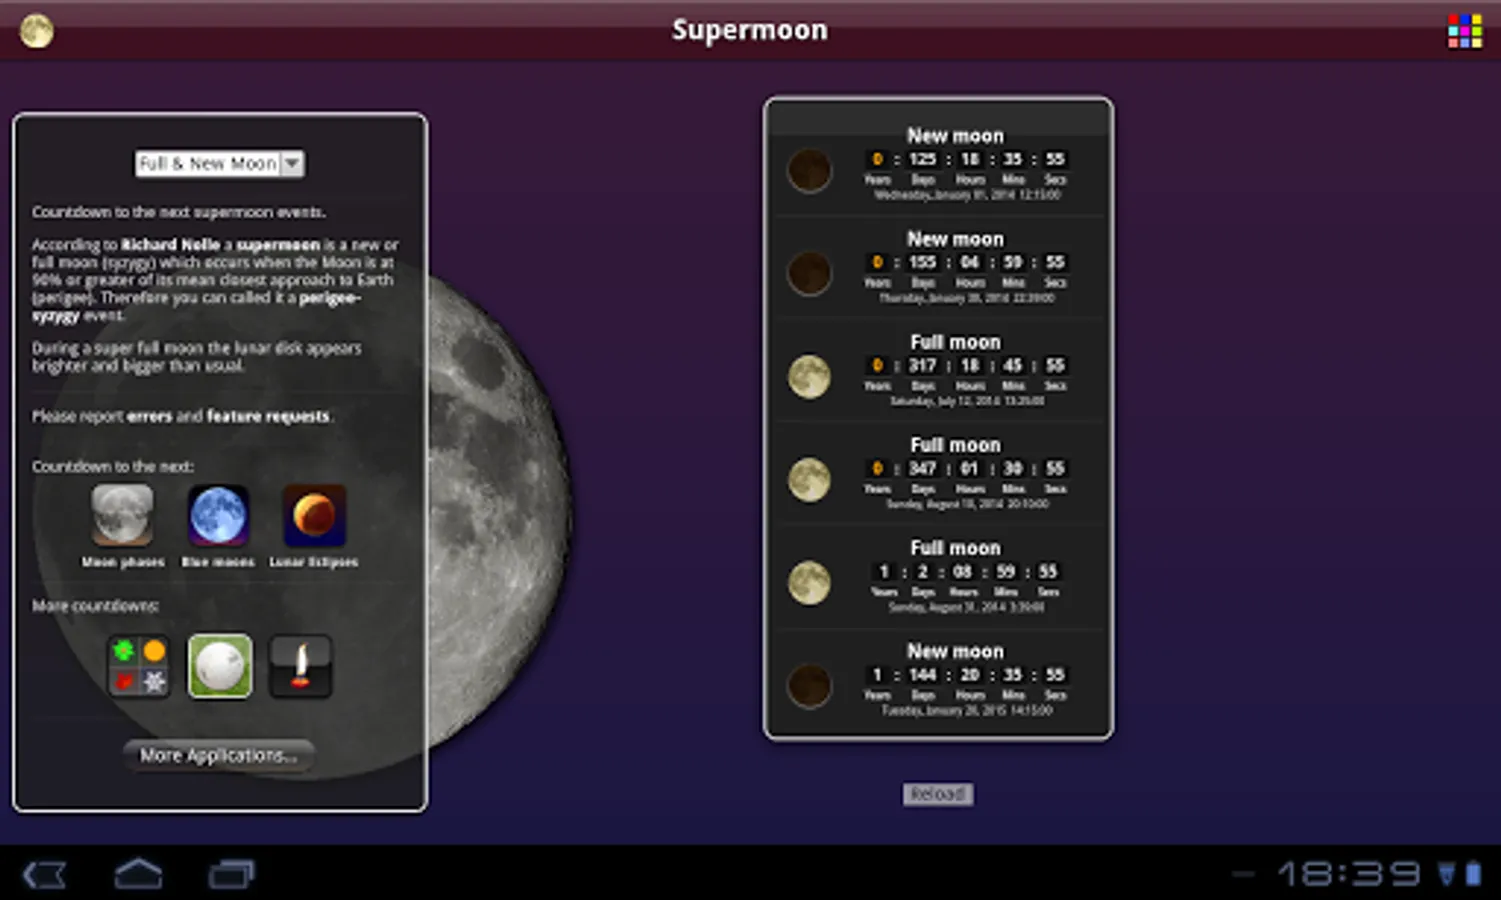Click the 347 days counter value
The height and width of the screenshot is (900, 1501).
[x=922, y=468]
